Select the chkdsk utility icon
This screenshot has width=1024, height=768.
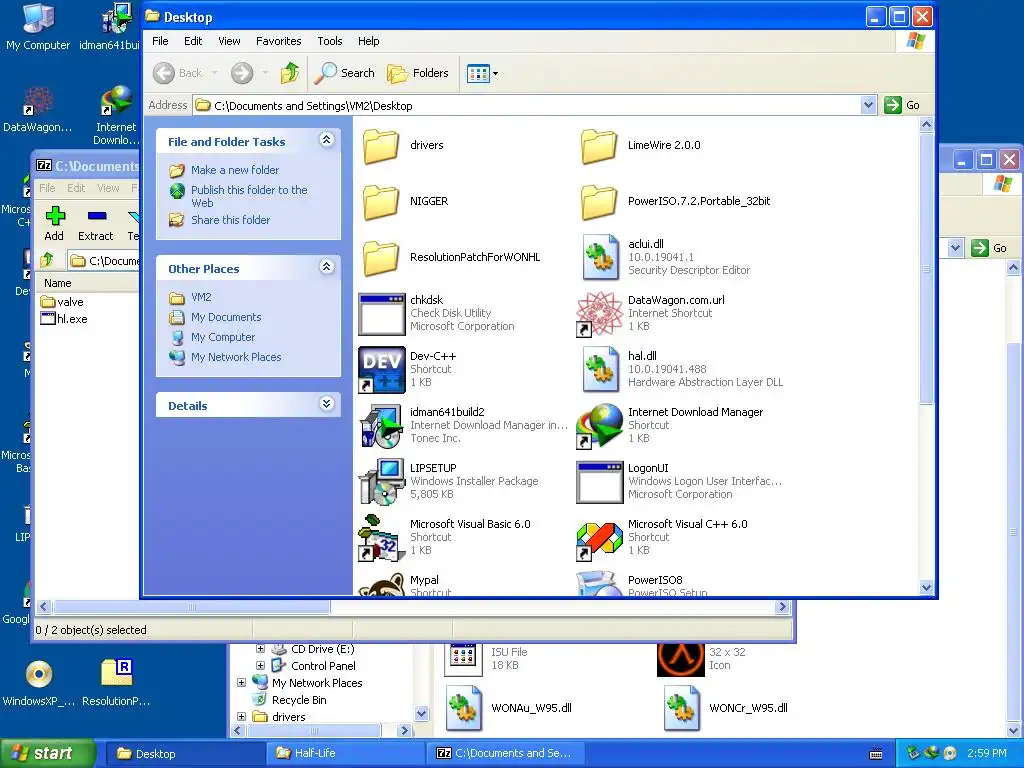pos(381,314)
